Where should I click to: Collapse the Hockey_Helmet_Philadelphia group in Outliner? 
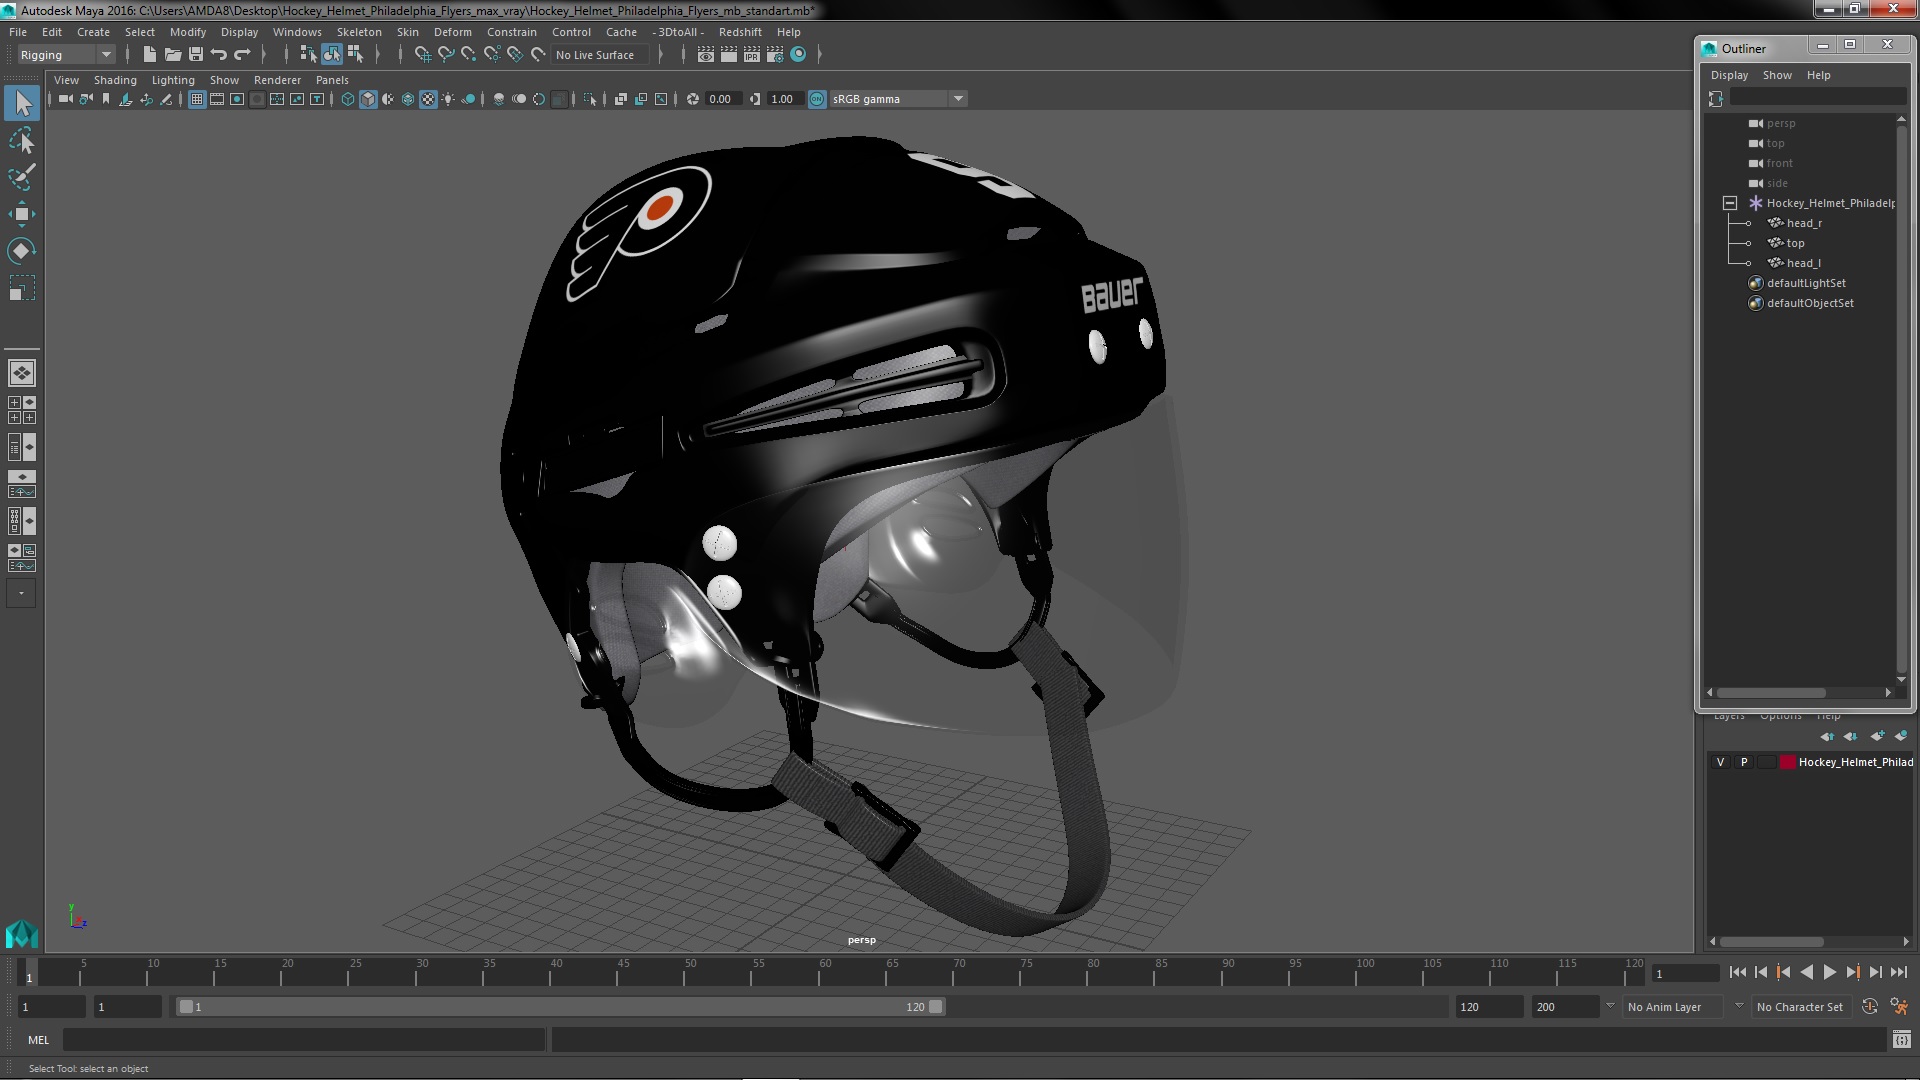tap(1730, 203)
